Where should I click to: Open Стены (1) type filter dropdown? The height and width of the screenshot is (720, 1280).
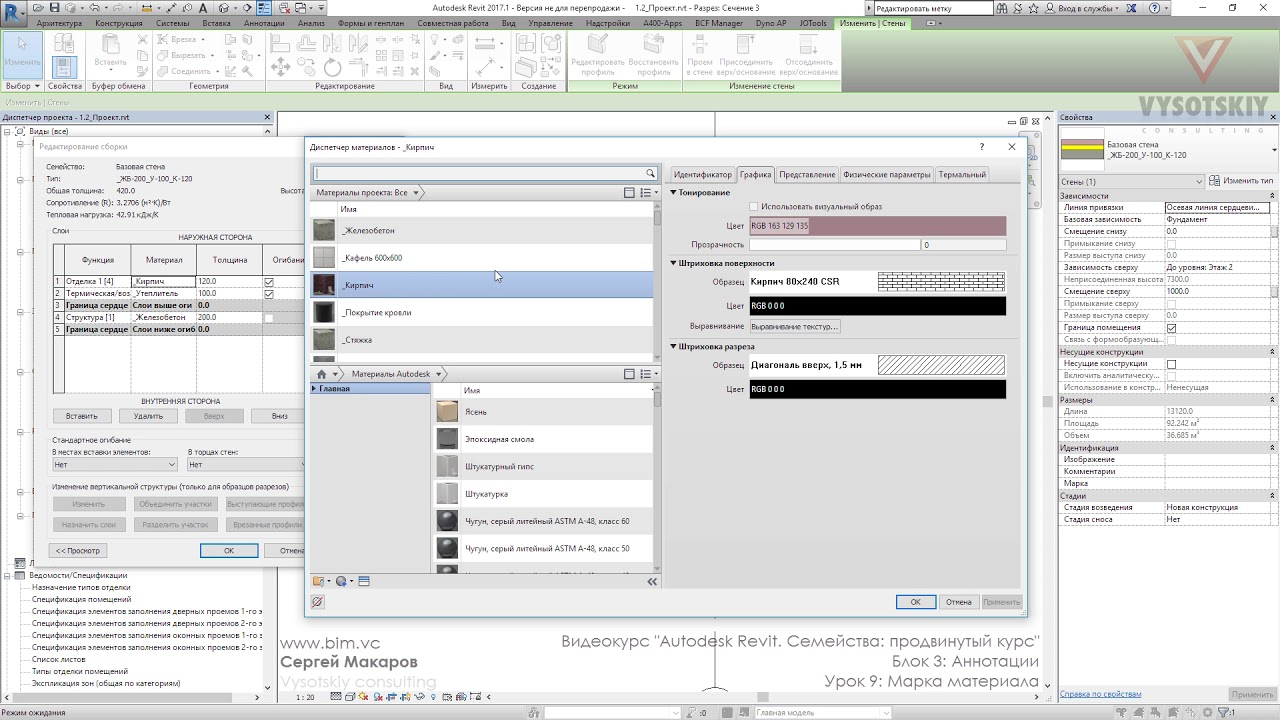pos(1131,181)
